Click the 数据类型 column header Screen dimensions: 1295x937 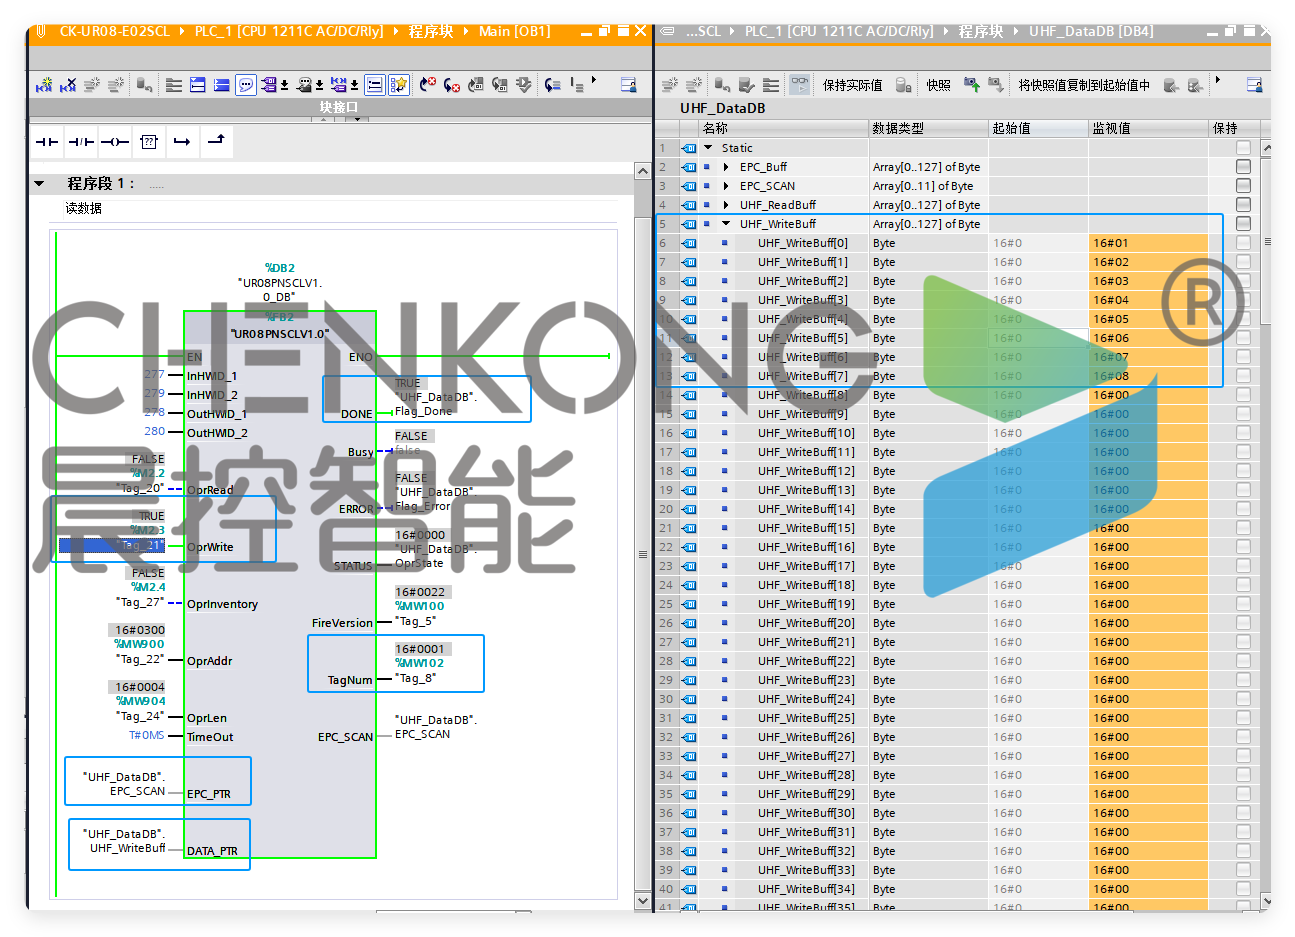(x=929, y=128)
